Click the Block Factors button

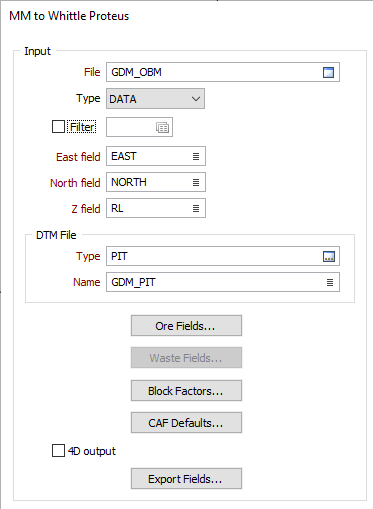pyautogui.click(x=186, y=391)
